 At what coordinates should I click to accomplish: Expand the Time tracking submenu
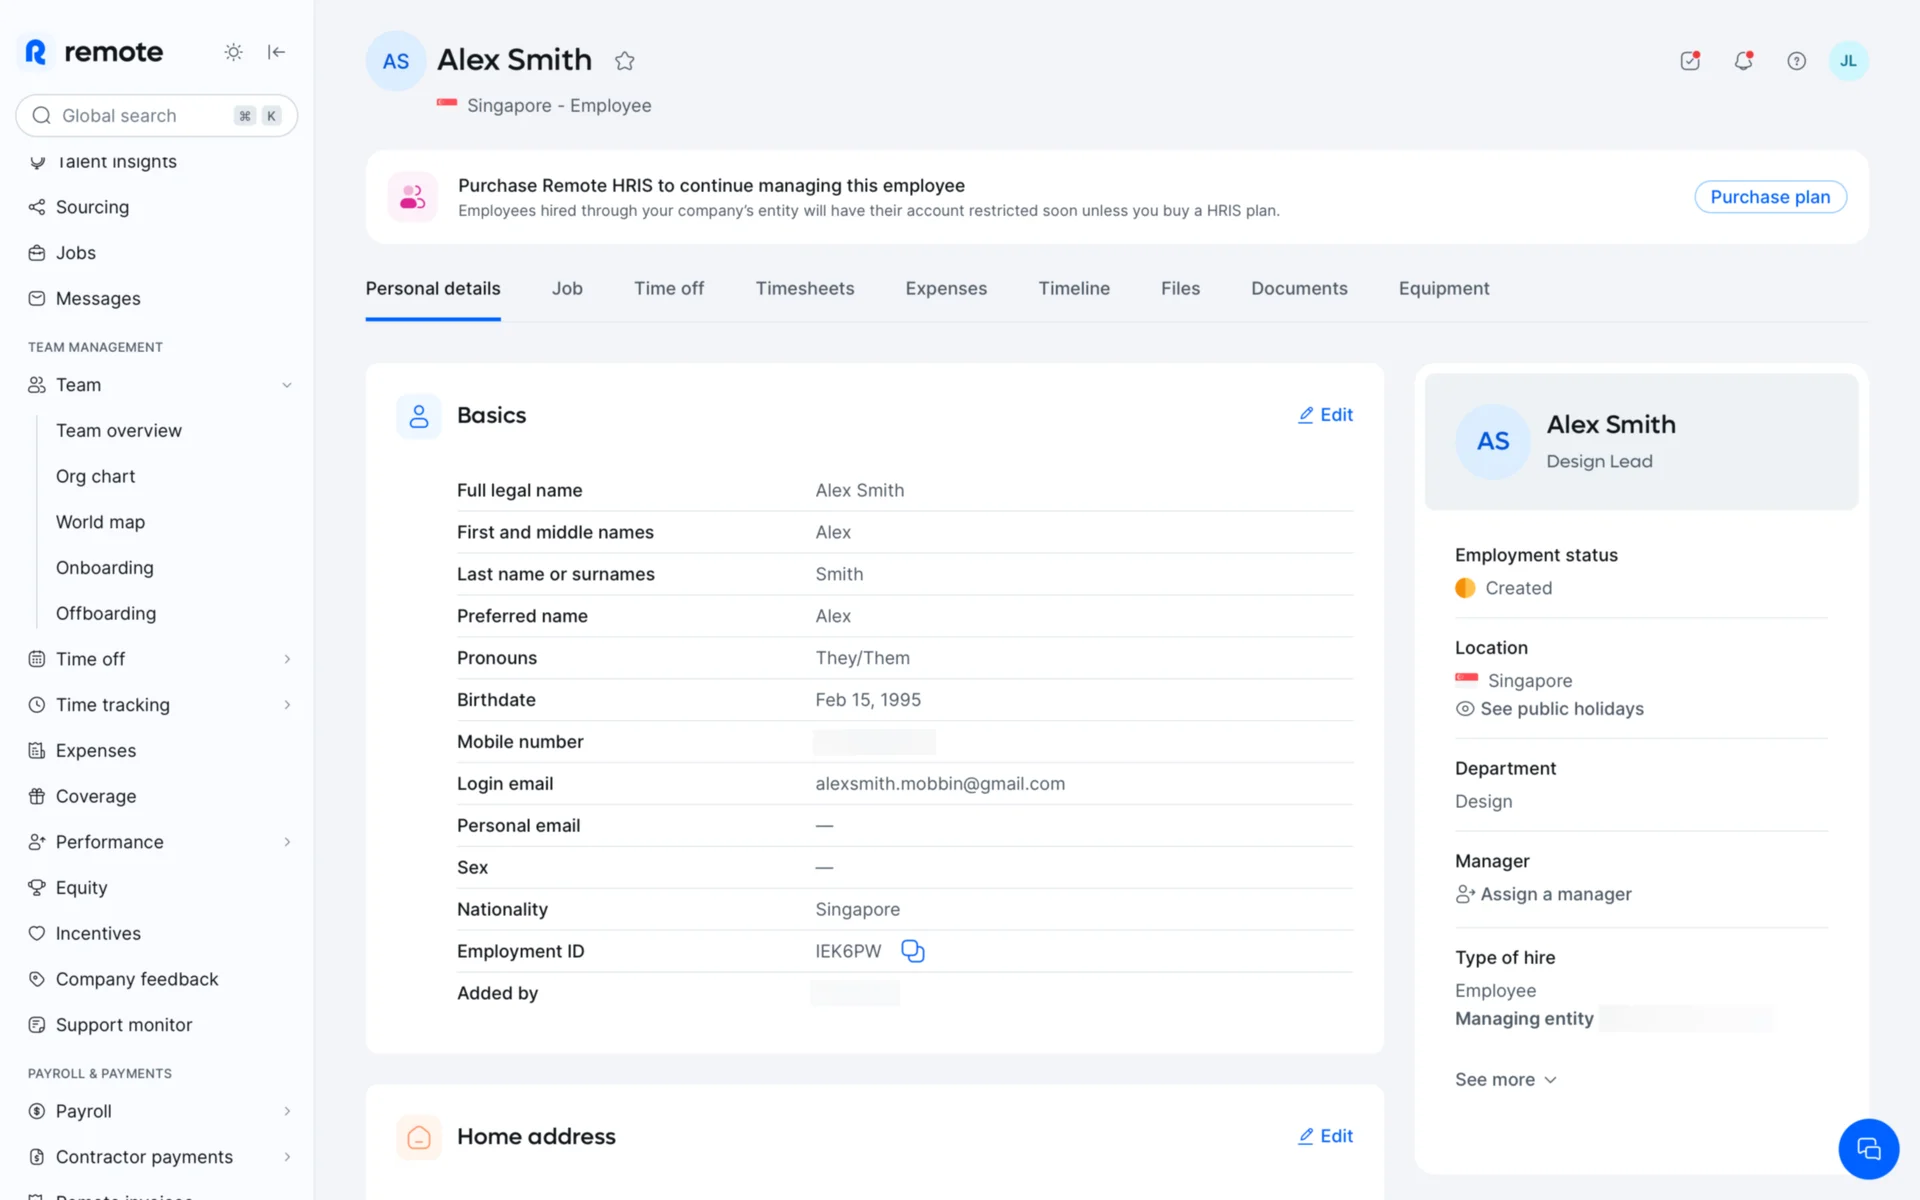(286, 705)
